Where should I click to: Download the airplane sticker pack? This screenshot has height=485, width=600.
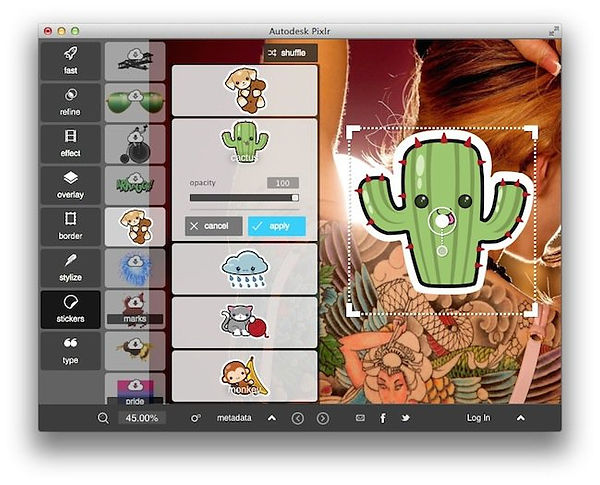[135, 61]
